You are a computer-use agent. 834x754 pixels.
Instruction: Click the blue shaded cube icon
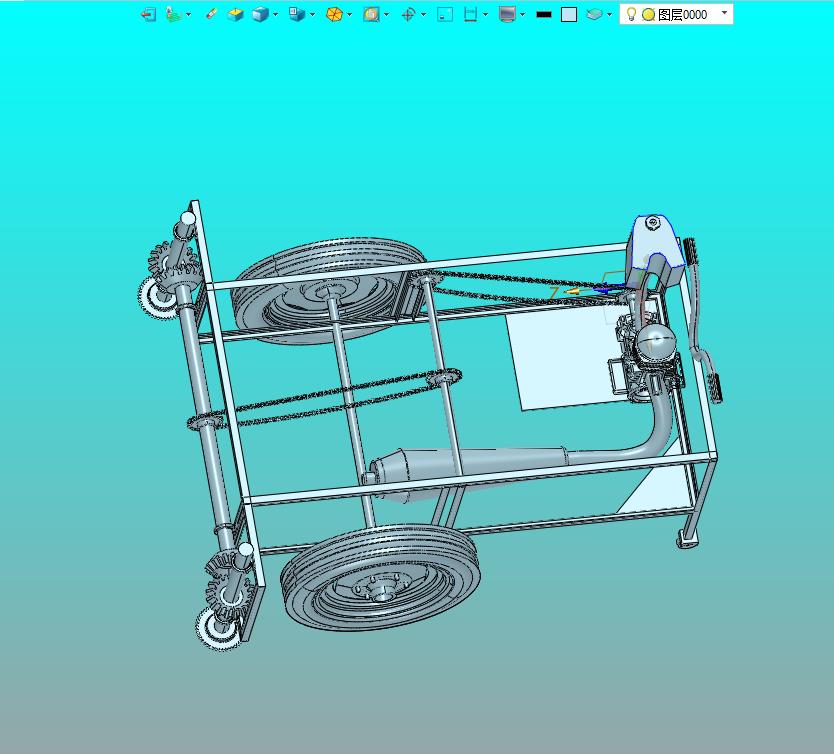click(x=261, y=14)
